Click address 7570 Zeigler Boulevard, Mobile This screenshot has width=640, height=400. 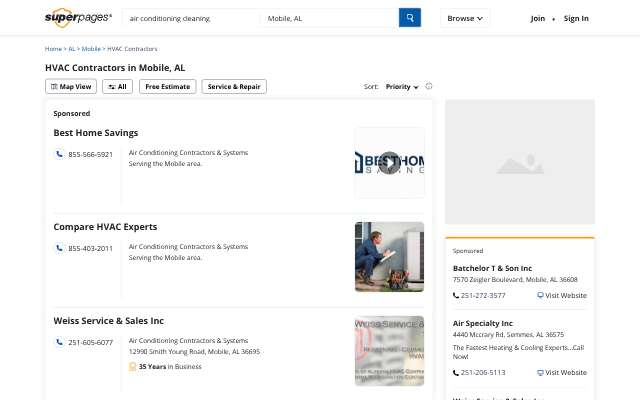pos(515,280)
